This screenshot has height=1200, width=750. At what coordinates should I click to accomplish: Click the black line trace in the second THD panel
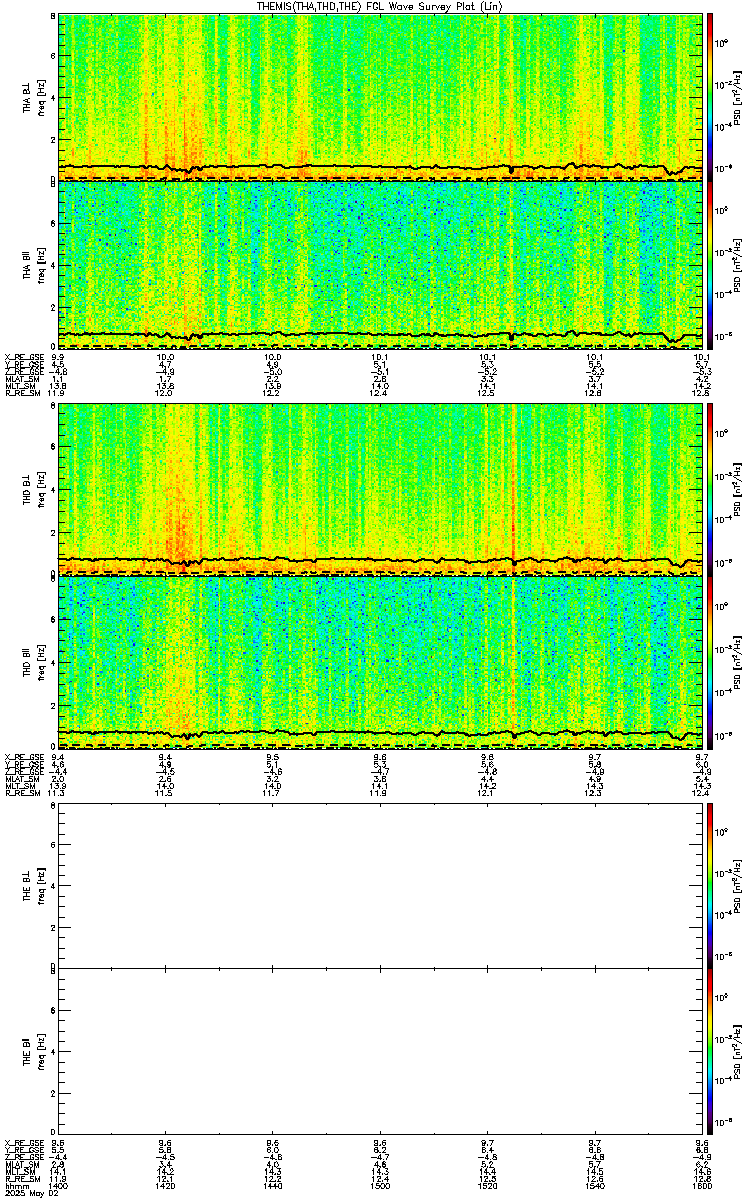coord(380,732)
